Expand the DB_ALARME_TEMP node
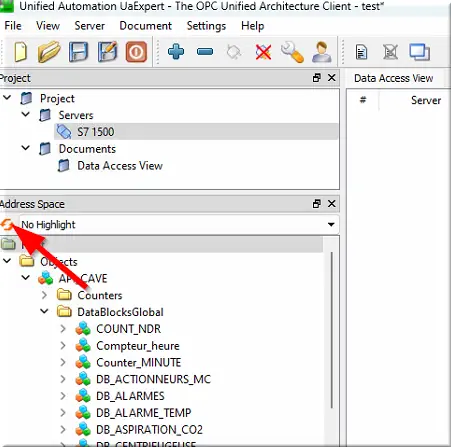 63,413
